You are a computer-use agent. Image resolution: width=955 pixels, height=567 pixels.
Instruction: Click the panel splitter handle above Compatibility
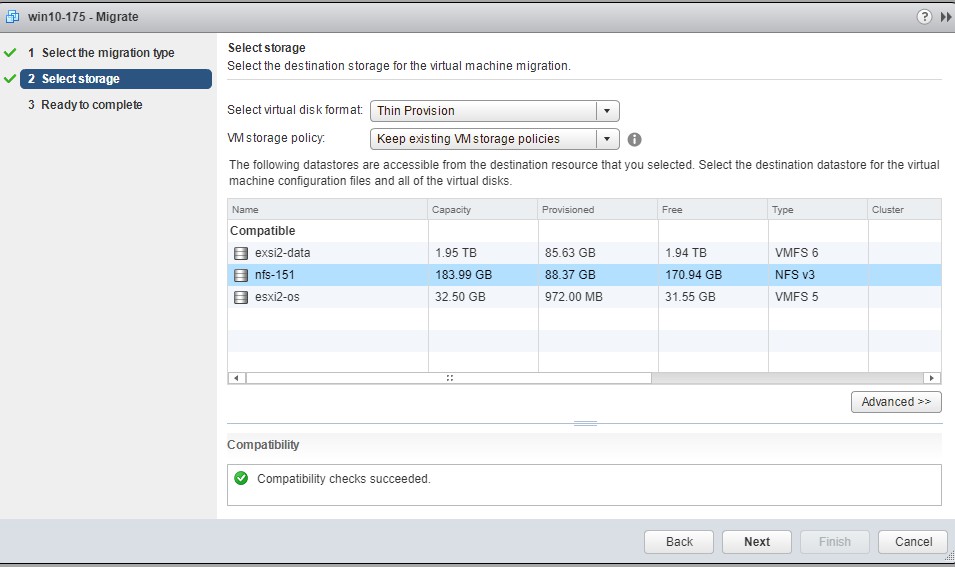pos(585,423)
